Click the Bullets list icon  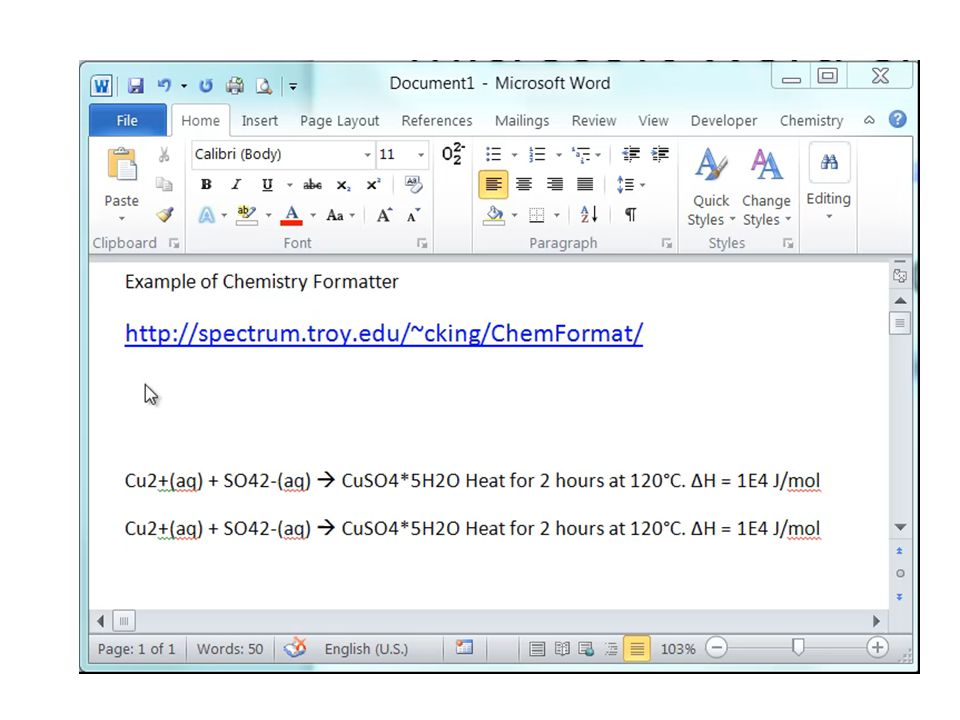(x=493, y=154)
